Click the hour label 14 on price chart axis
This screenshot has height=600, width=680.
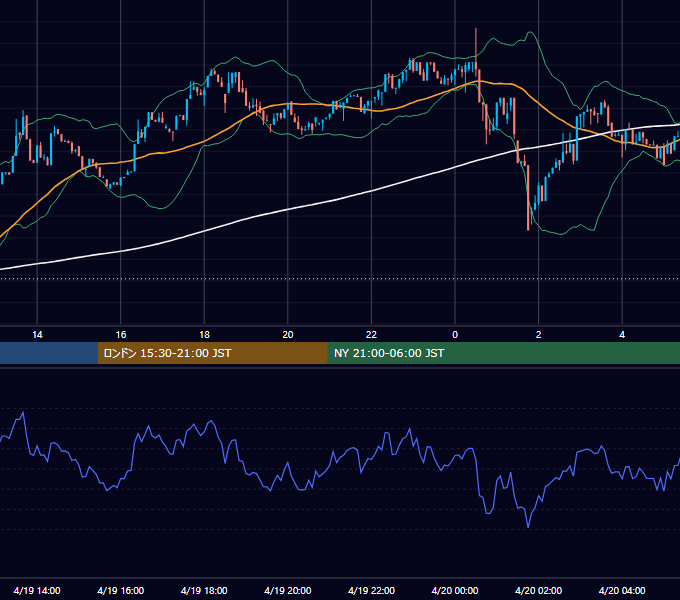tap(37, 335)
